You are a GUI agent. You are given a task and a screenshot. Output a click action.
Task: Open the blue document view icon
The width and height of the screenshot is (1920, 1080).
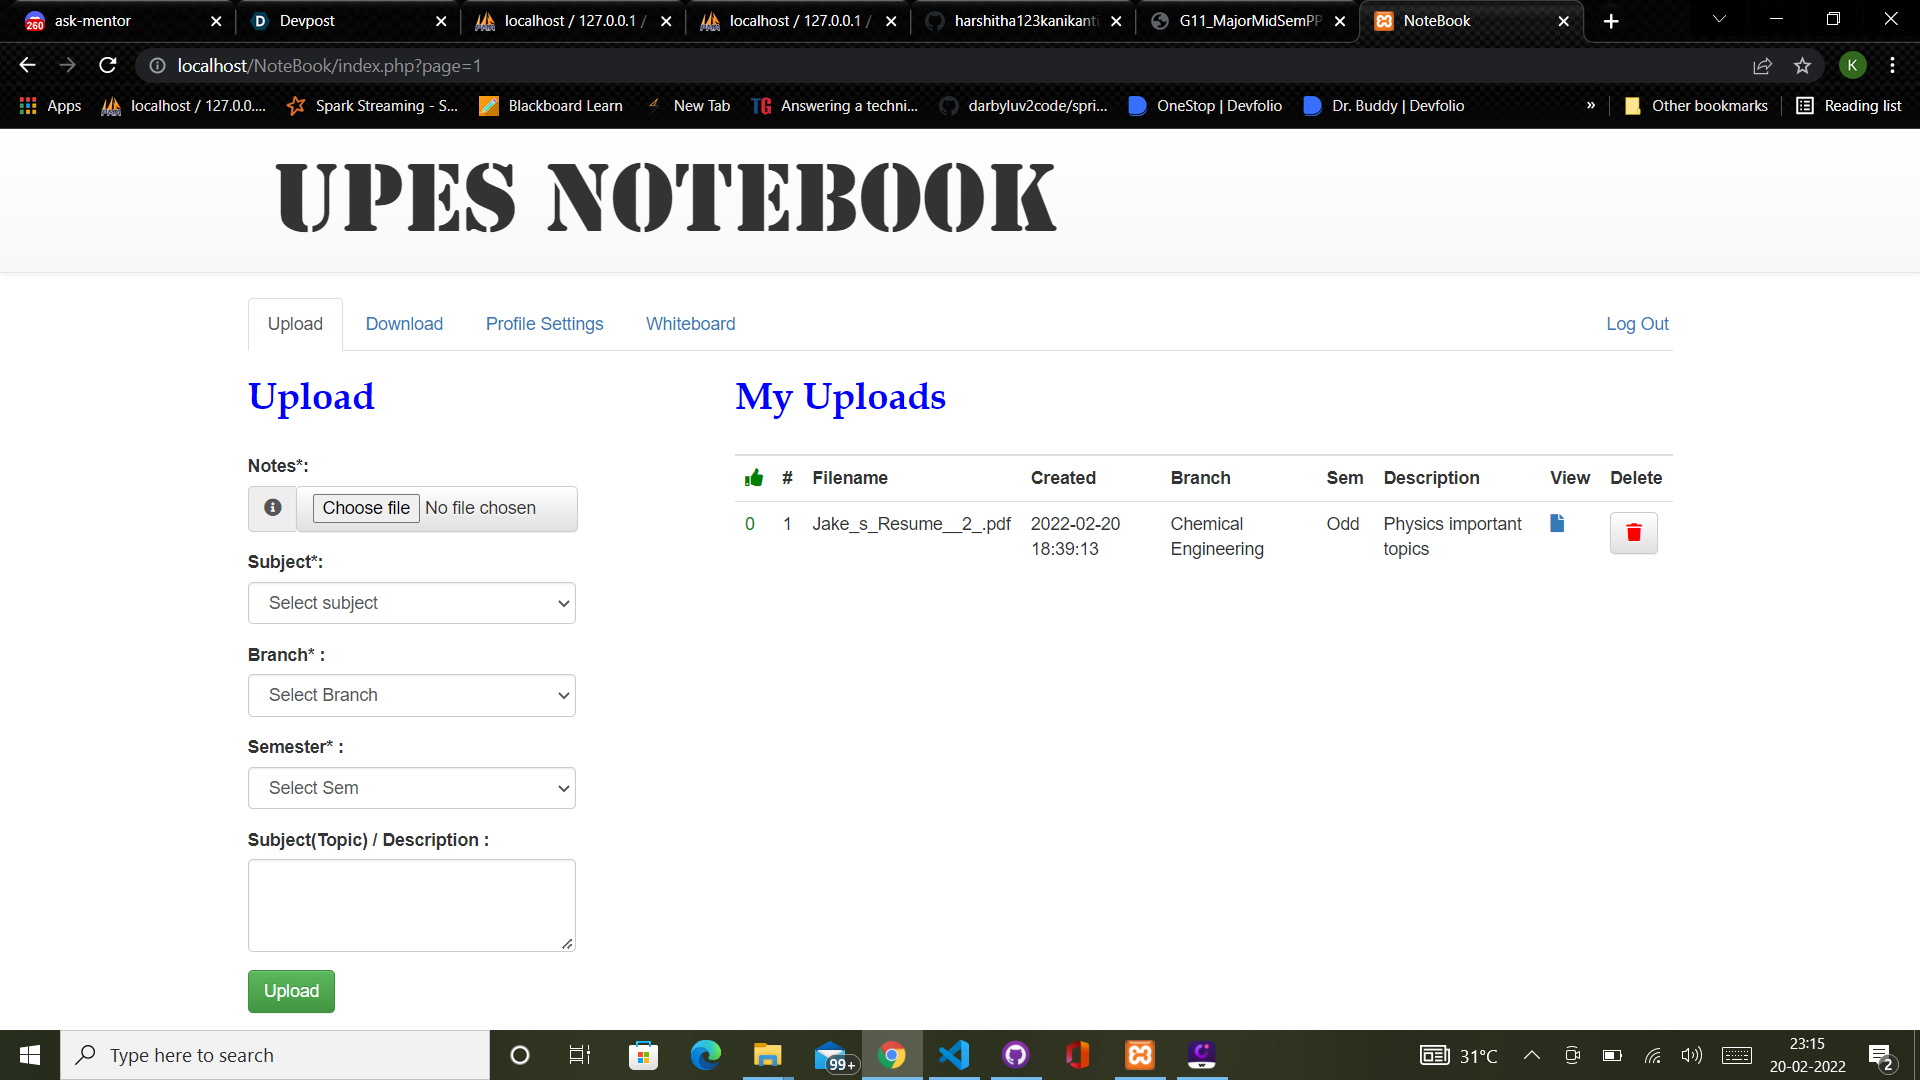[x=1557, y=523]
